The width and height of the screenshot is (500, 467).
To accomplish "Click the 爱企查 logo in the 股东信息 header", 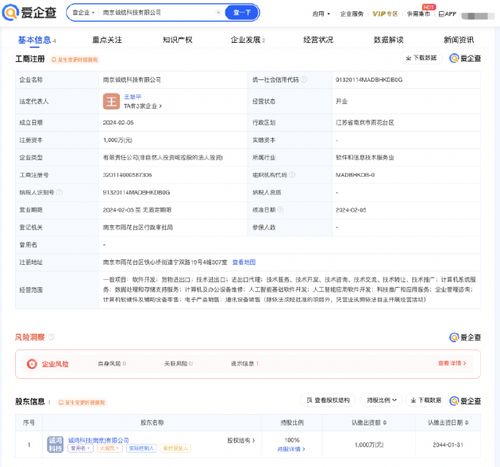I will tap(465, 401).
